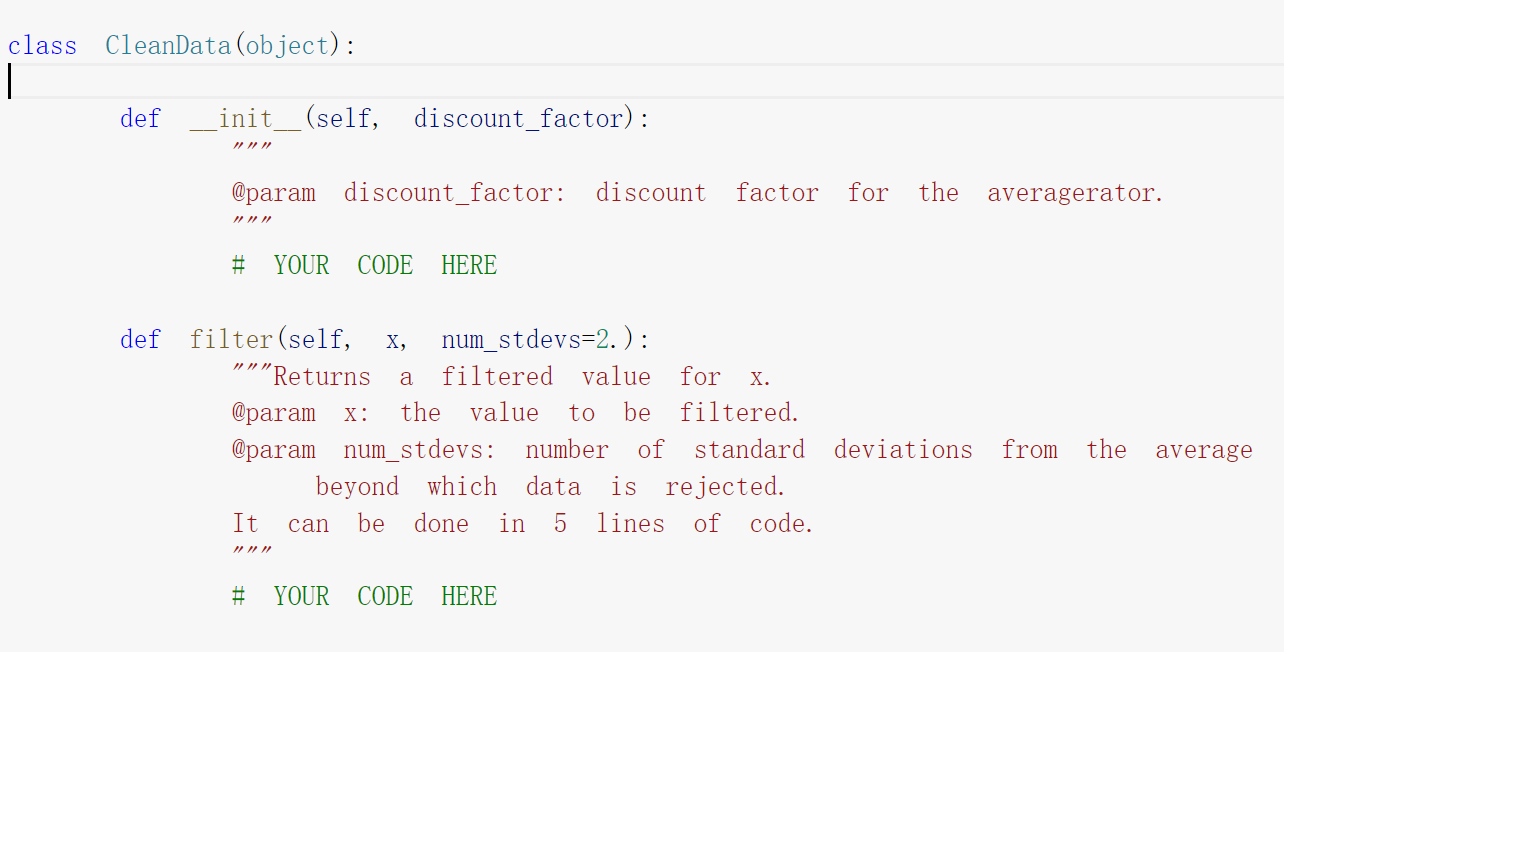Screen dimensions: 1536x864
Task: Select the CleanData class name
Action: click(168, 45)
